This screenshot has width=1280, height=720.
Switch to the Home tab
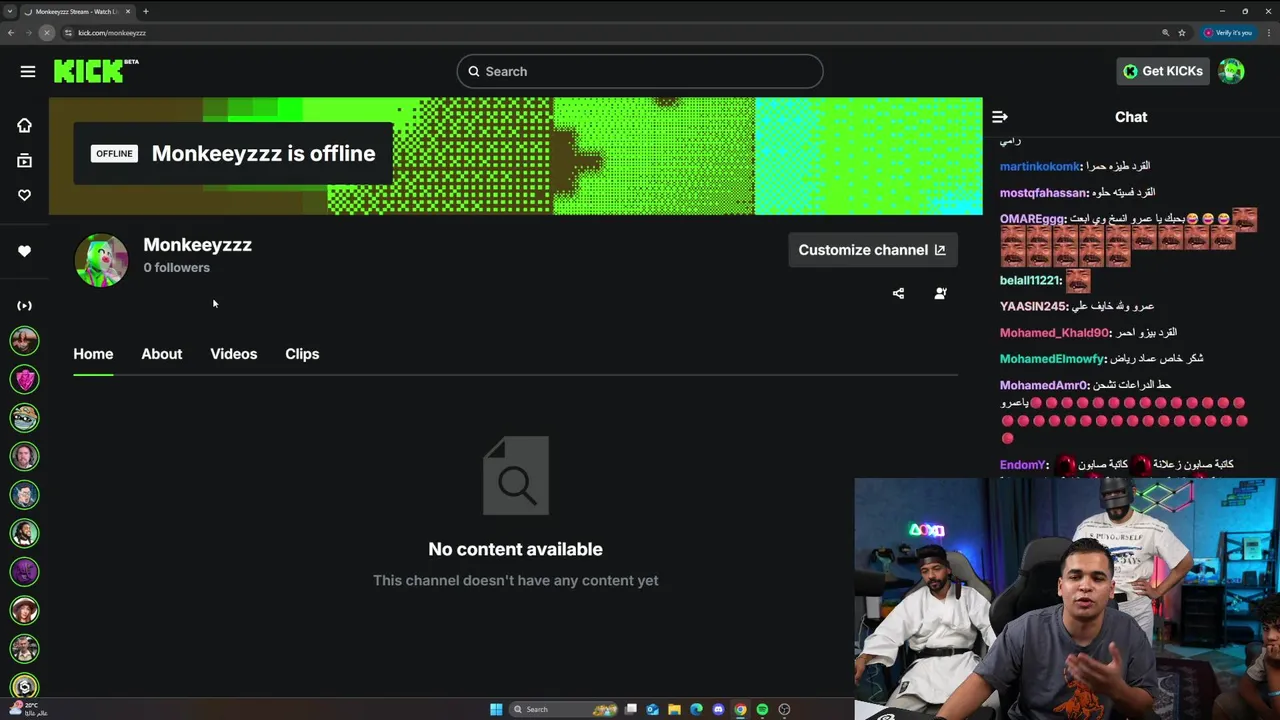point(93,354)
